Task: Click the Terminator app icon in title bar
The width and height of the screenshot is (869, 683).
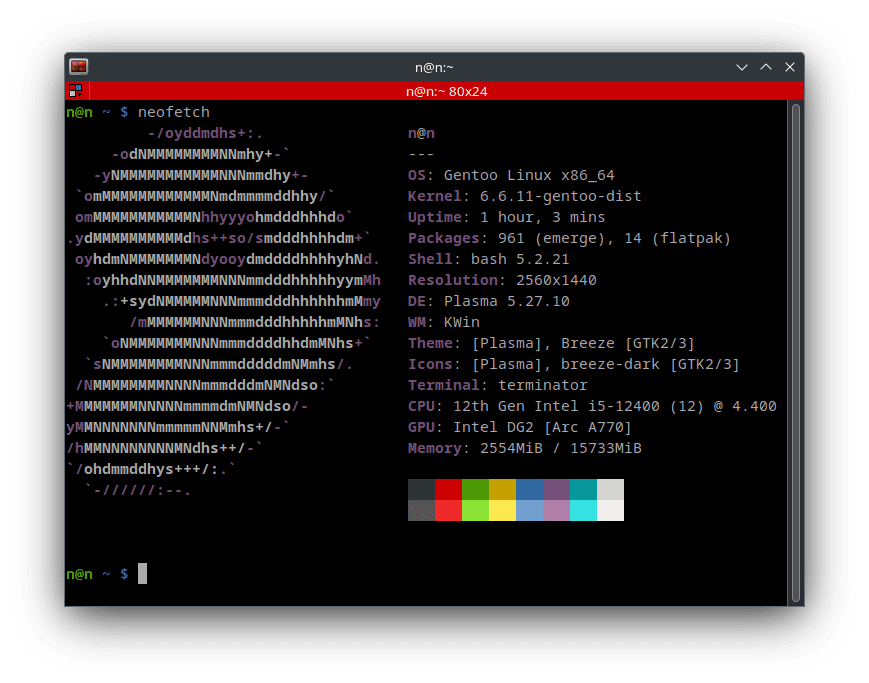Action: coord(79,67)
